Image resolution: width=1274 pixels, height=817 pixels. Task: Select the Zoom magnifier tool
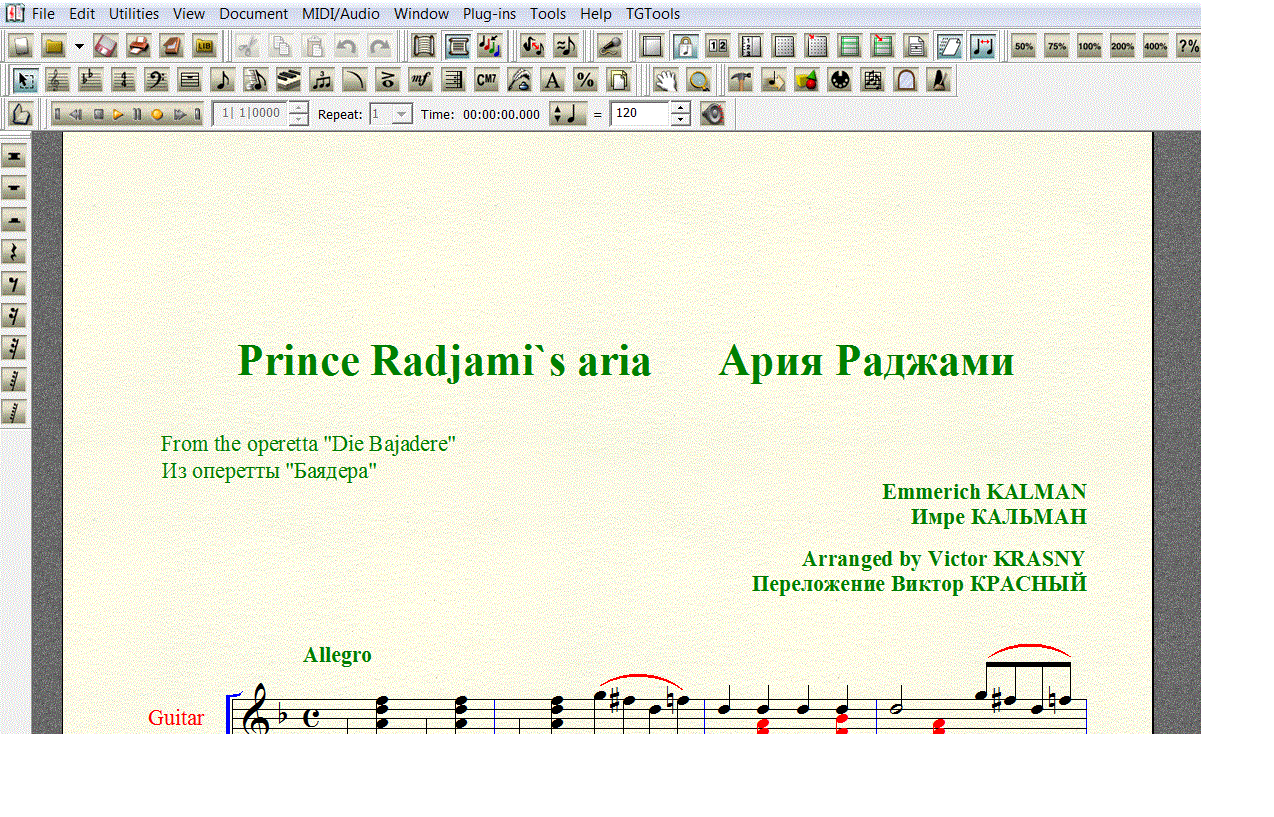[x=699, y=80]
